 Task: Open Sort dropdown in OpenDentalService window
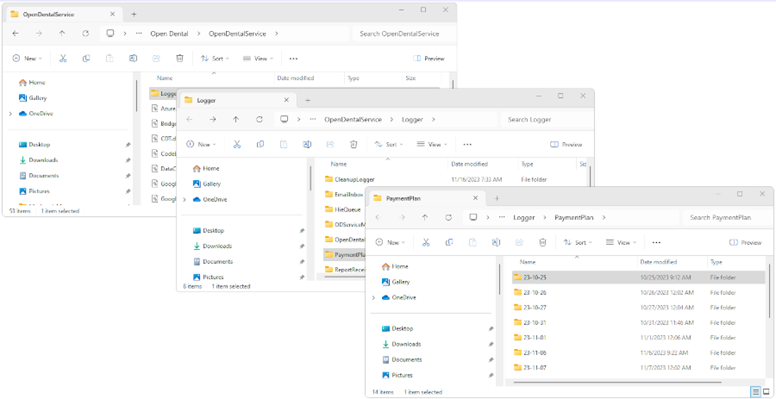click(215, 58)
